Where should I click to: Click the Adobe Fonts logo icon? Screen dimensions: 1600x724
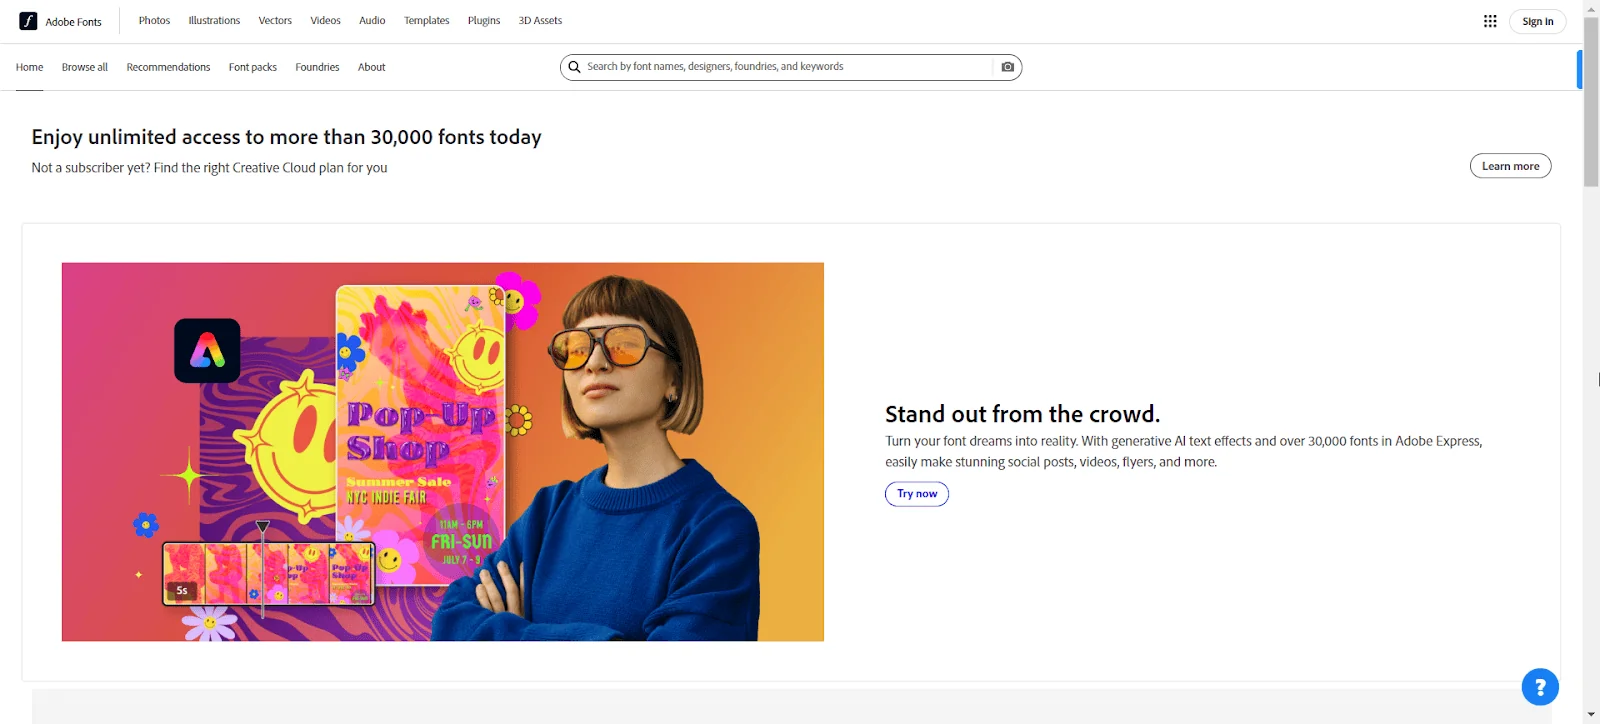pyautogui.click(x=28, y=21)
